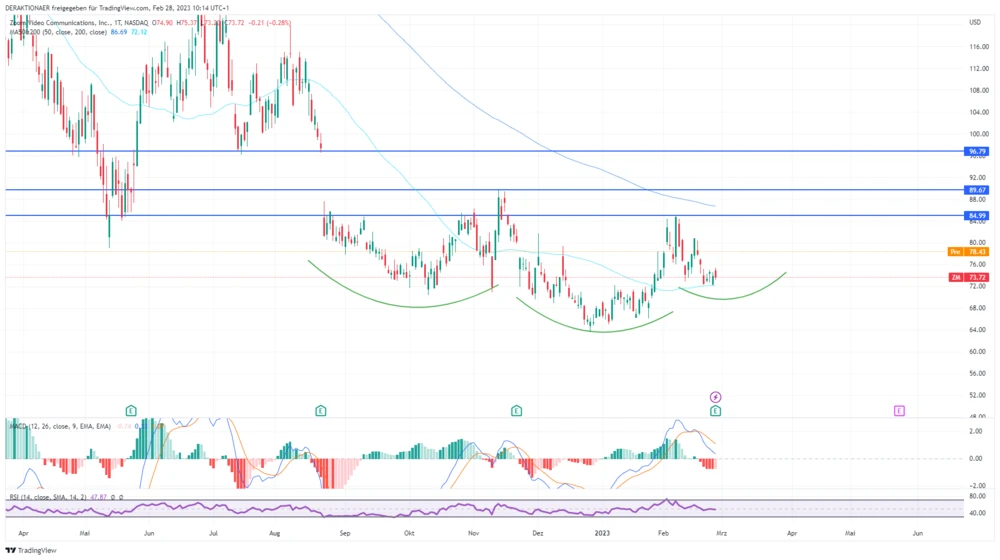Click the MACD indicator legend
Viewport: 1000px width, 560px height.
click(60, 426)
